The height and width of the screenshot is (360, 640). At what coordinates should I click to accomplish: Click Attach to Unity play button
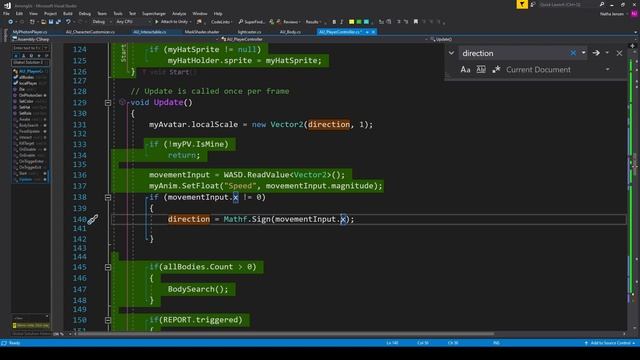tap(172, 22)
